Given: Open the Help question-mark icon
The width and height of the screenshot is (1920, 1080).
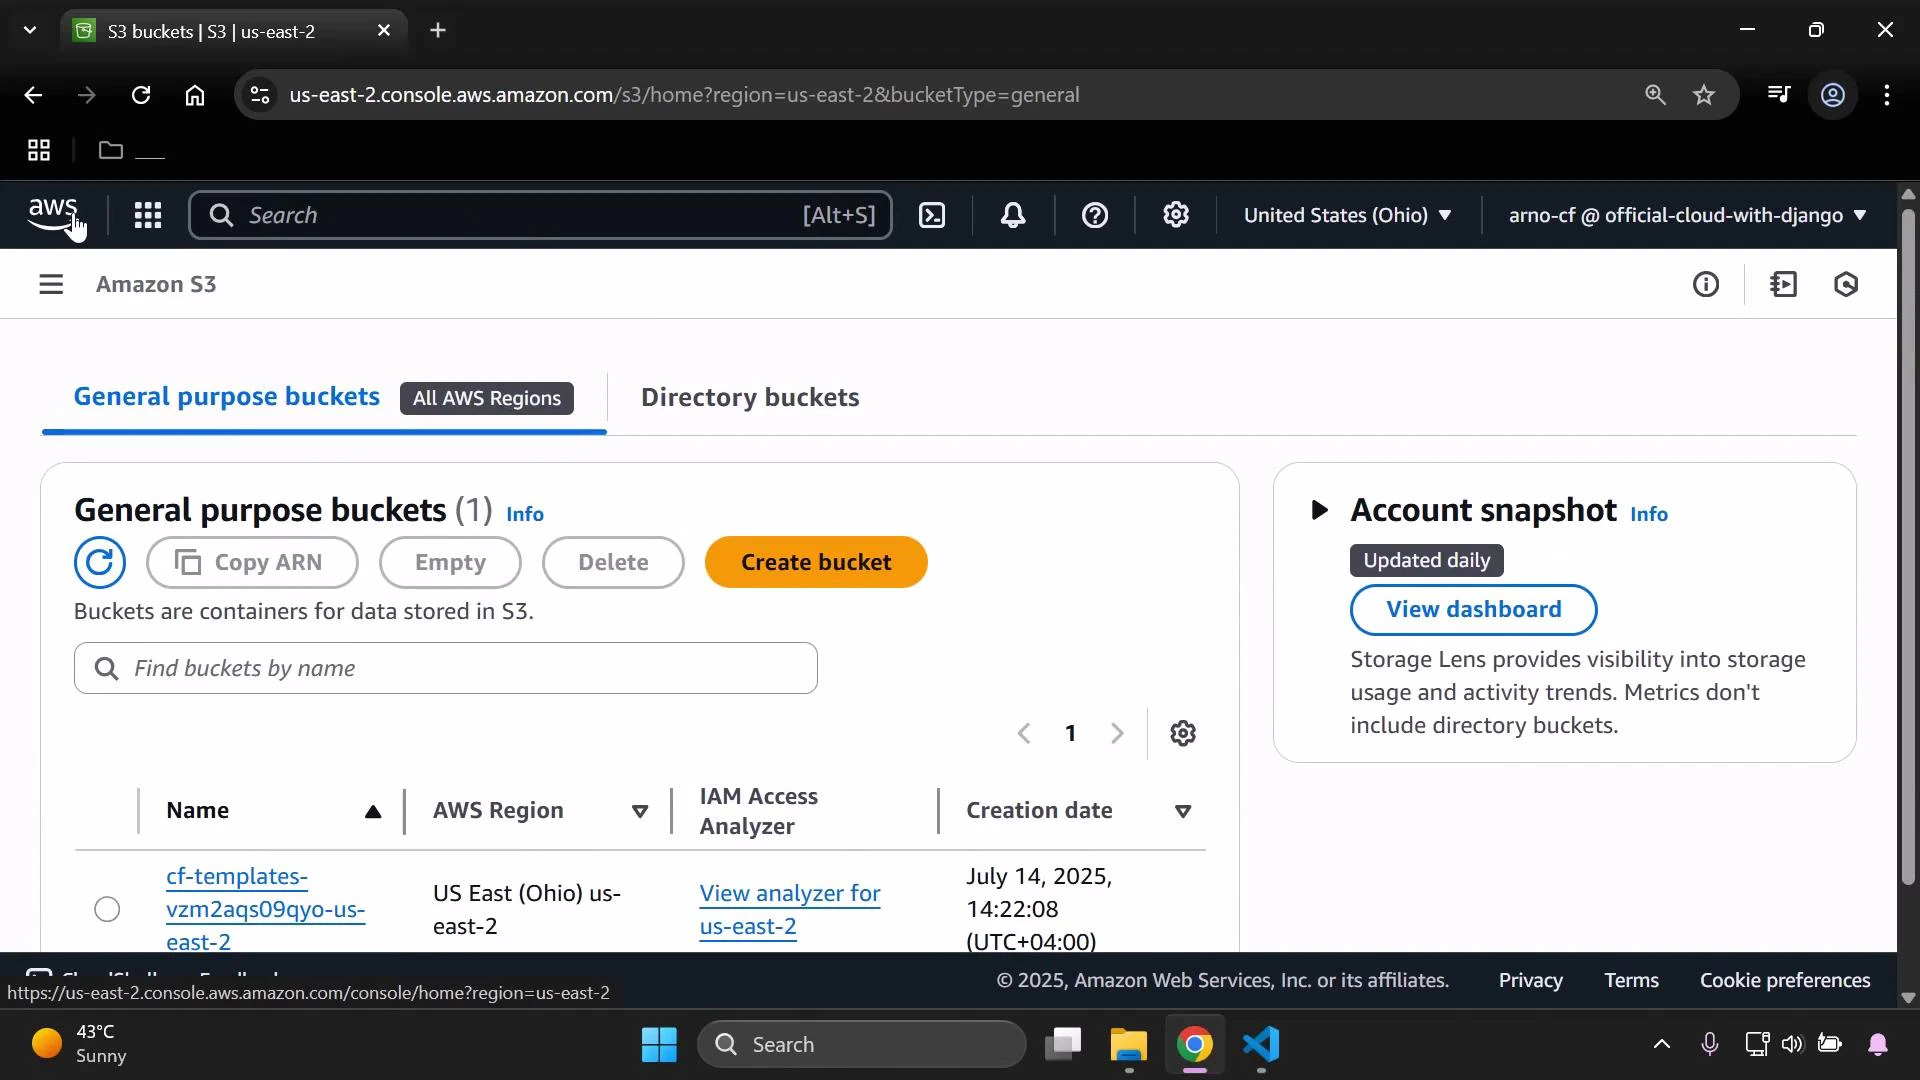Looking at the screenshot, I should tap(1096, 215).
